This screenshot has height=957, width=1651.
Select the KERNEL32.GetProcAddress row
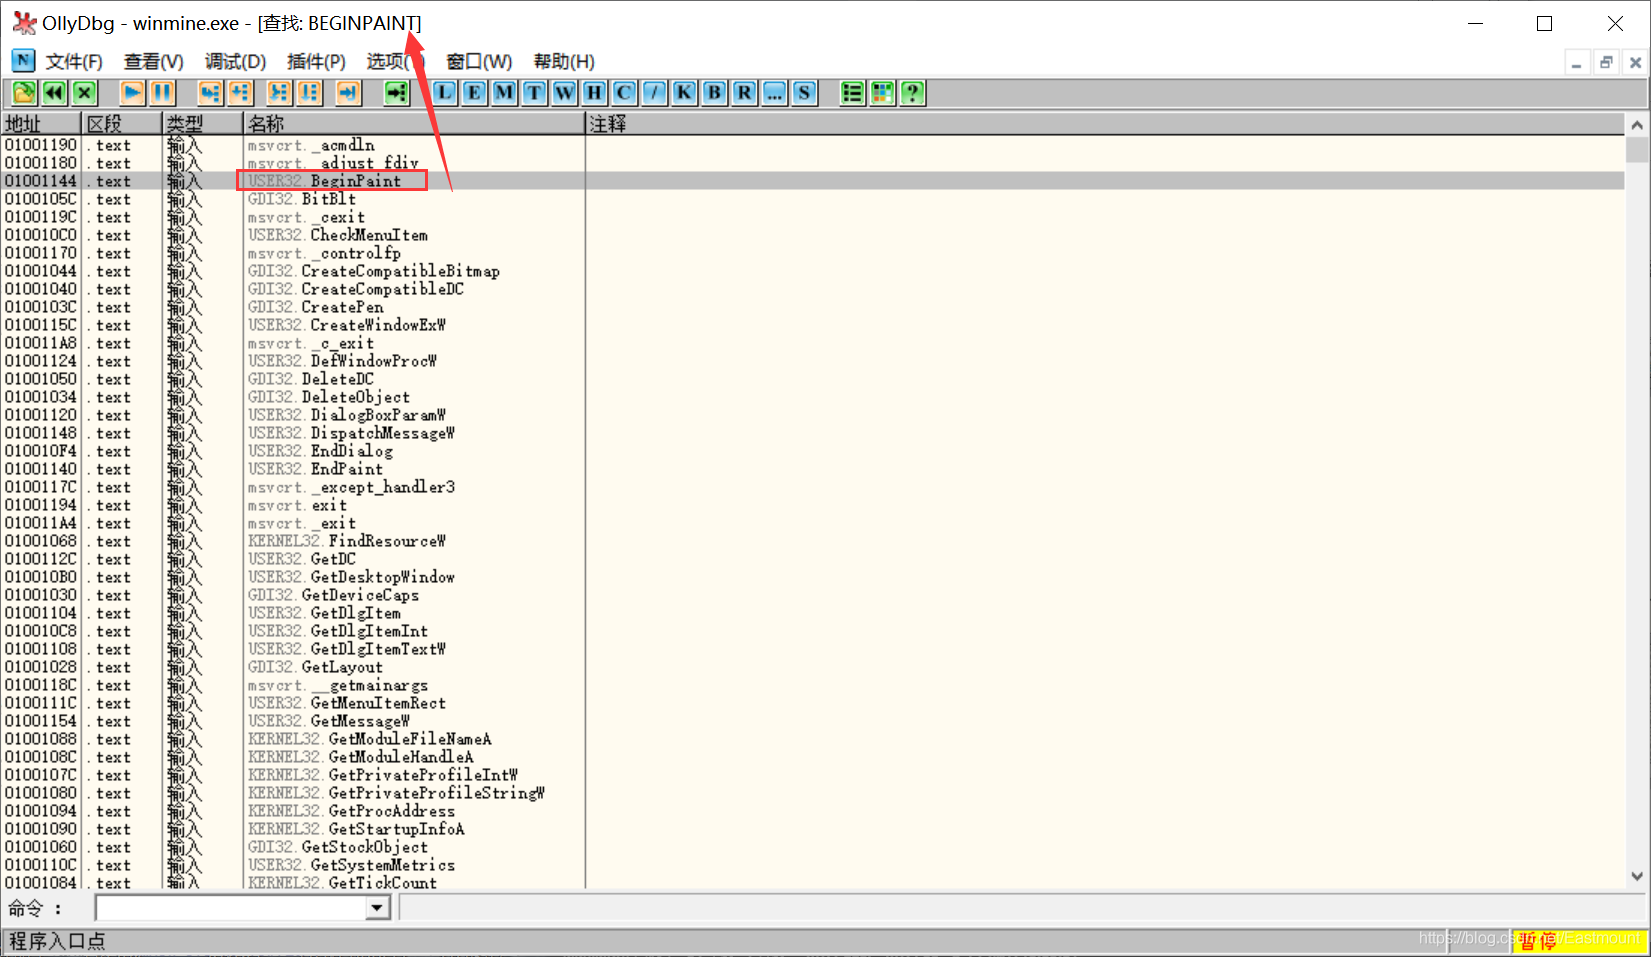[812, 811]
